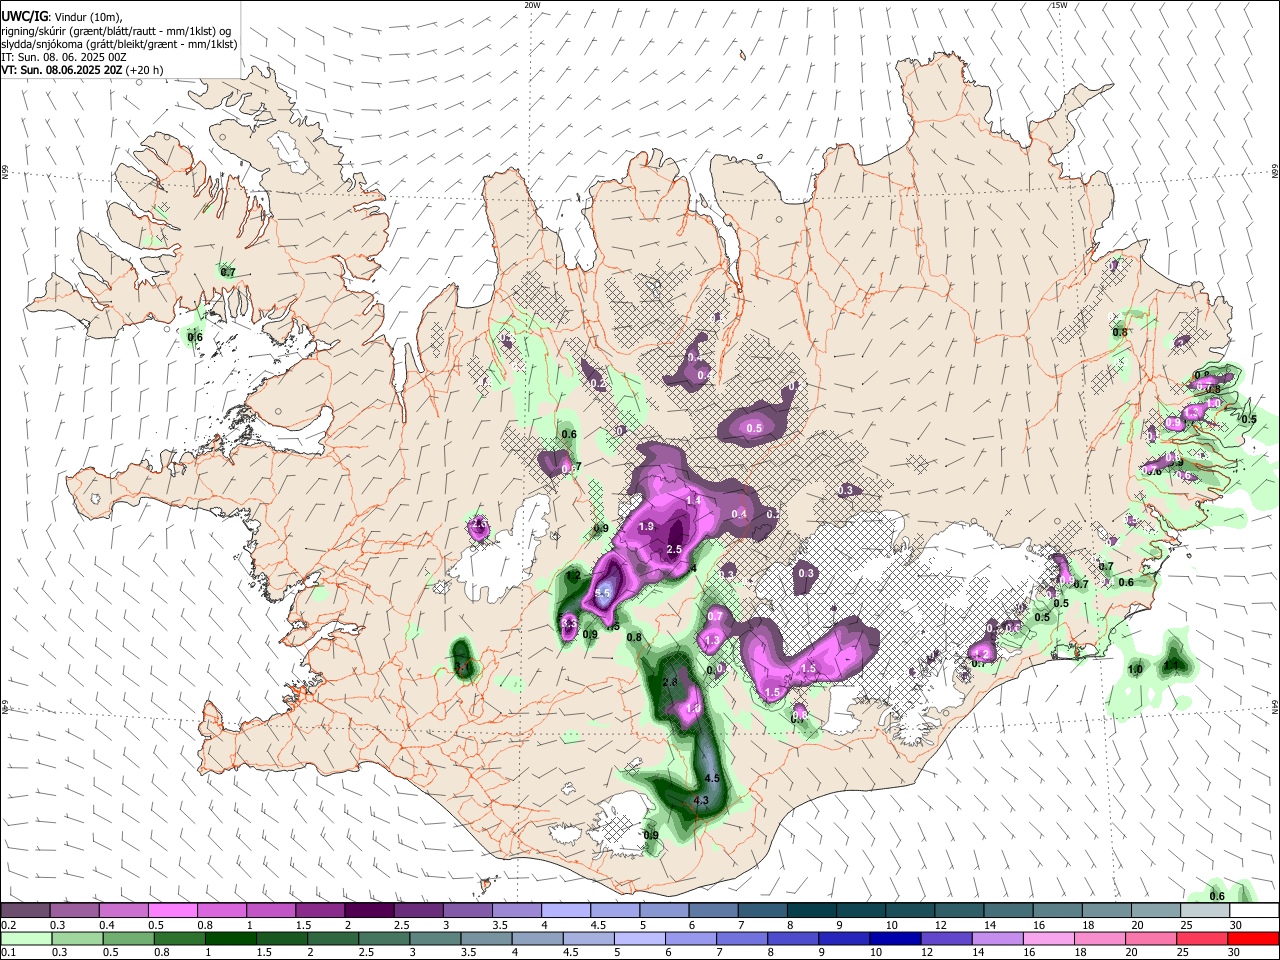Screen dimensions: 1280x960
Task: Click the '5.5' precipitation value on the map
Action: (x=602, y=594)
